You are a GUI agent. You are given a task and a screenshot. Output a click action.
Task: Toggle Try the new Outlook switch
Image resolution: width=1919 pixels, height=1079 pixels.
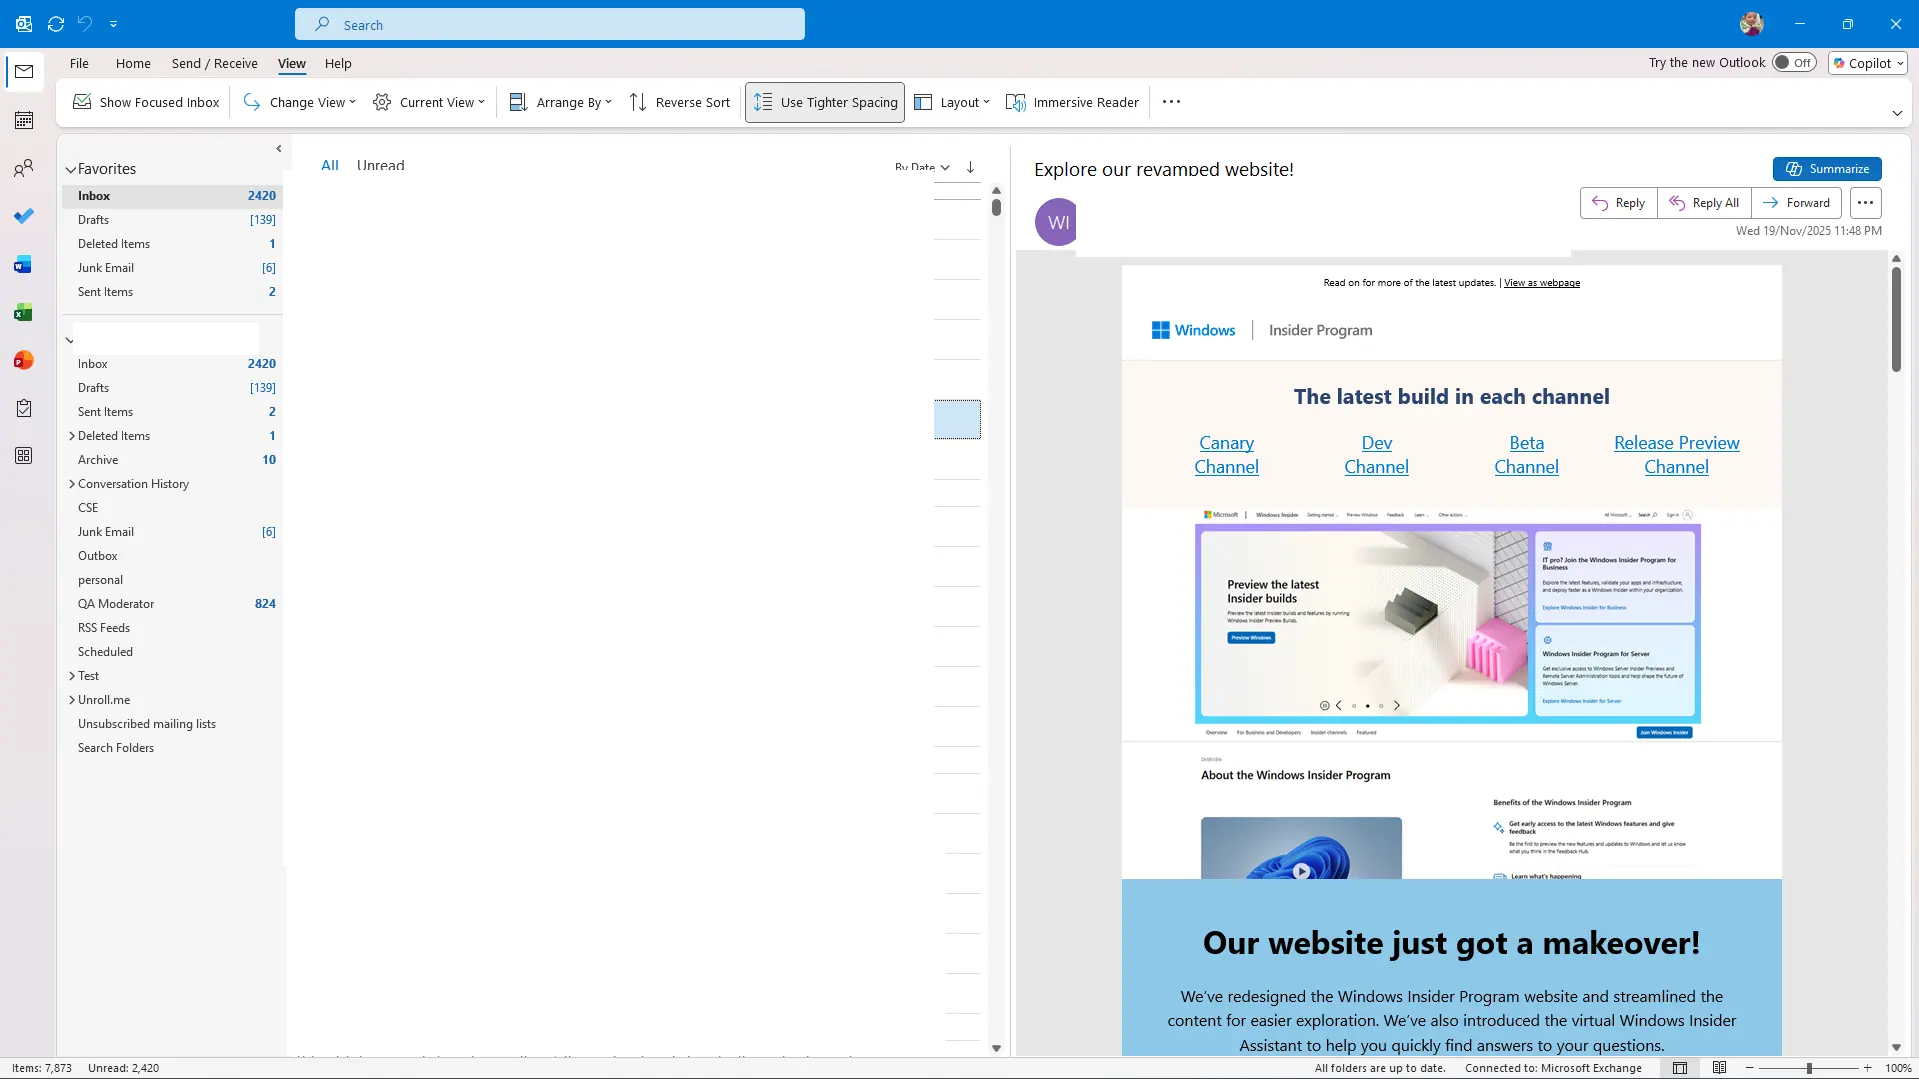1794,63
